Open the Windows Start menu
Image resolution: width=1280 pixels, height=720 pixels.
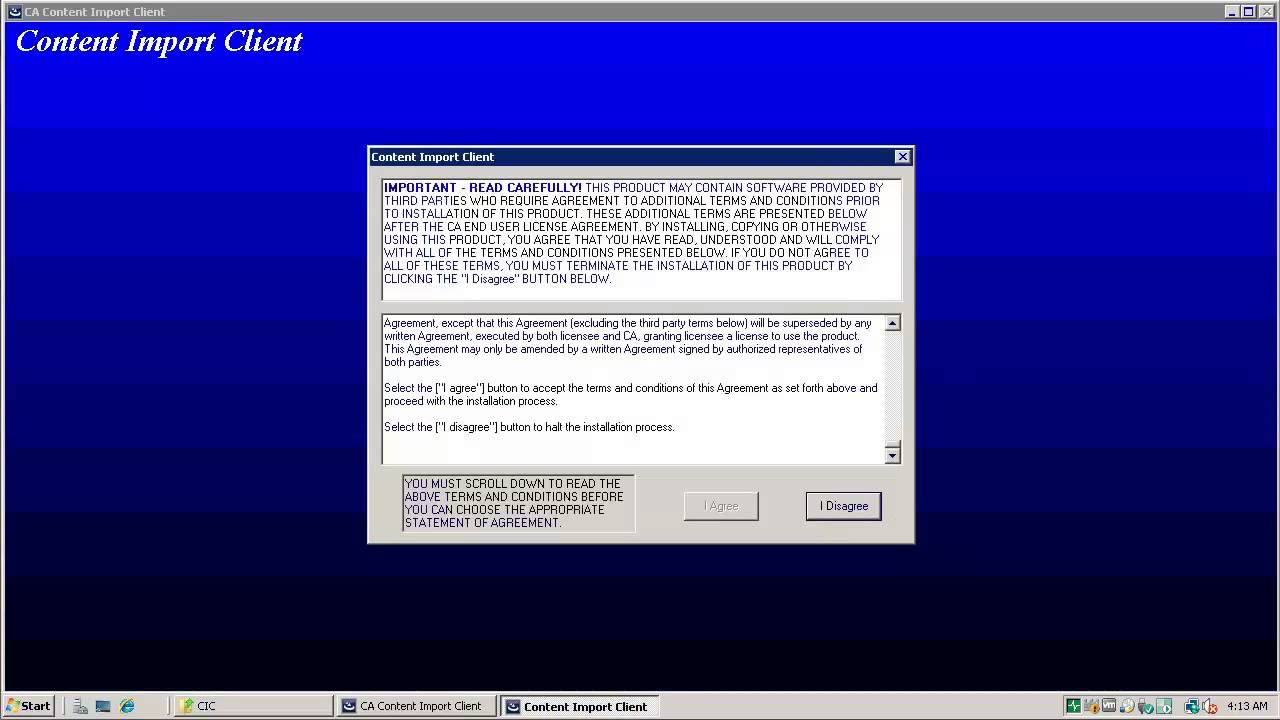(x=29, y=706)
